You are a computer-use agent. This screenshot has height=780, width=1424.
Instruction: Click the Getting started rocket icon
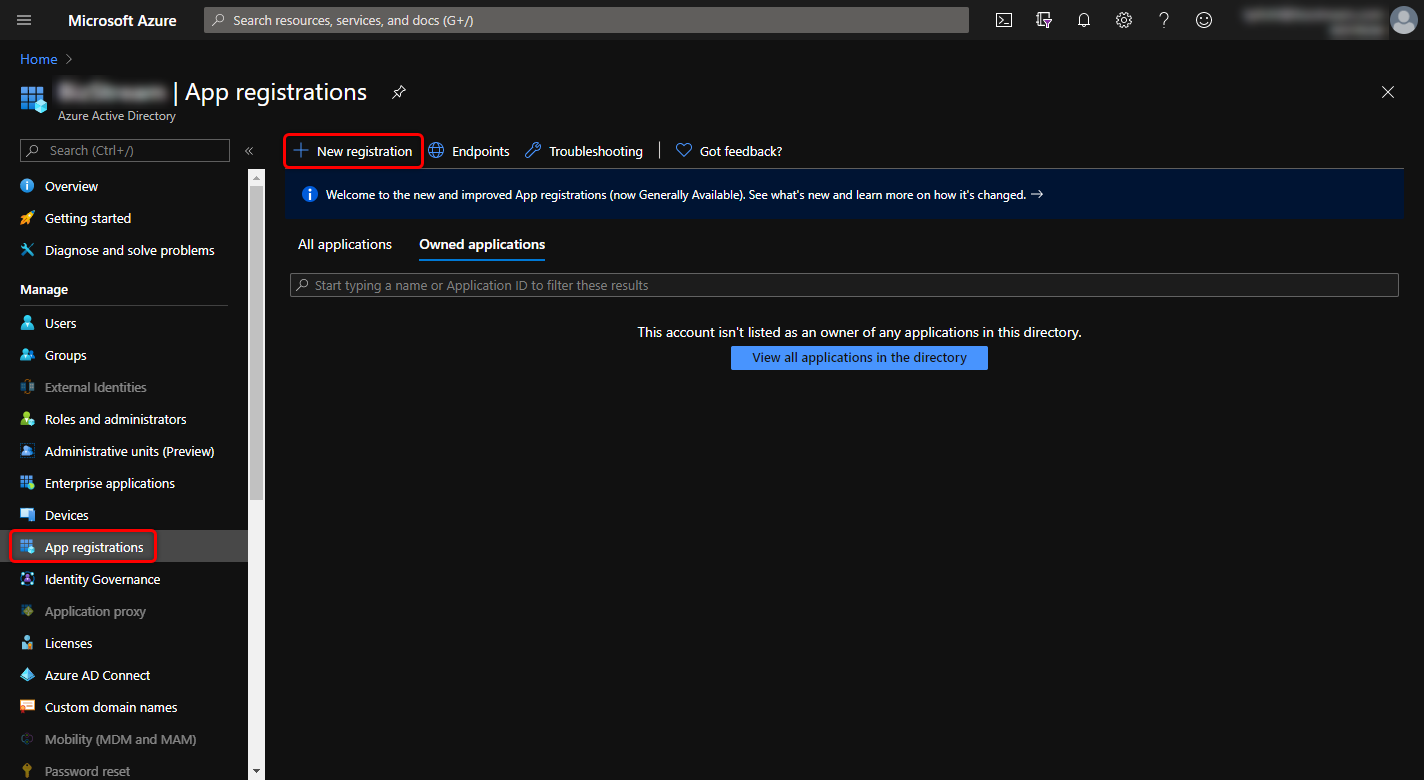[x=27, y=218]
